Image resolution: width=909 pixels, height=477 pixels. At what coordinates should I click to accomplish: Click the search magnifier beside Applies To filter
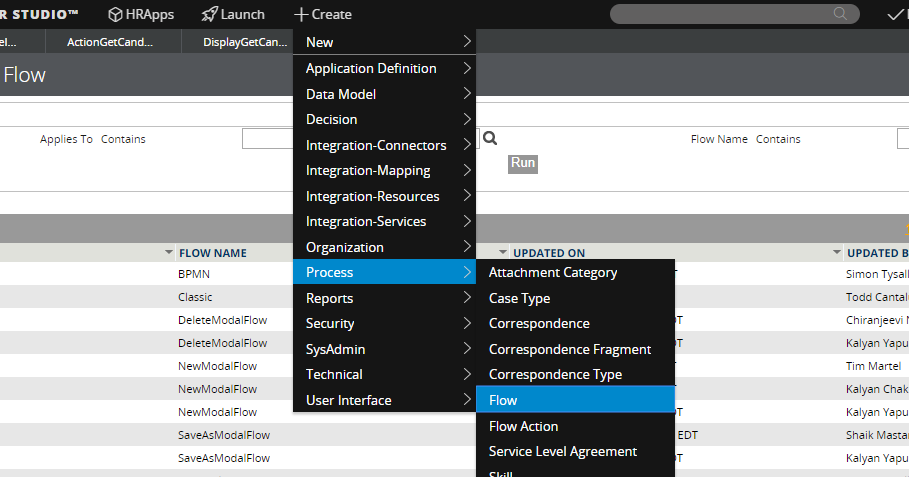[490, 139]
